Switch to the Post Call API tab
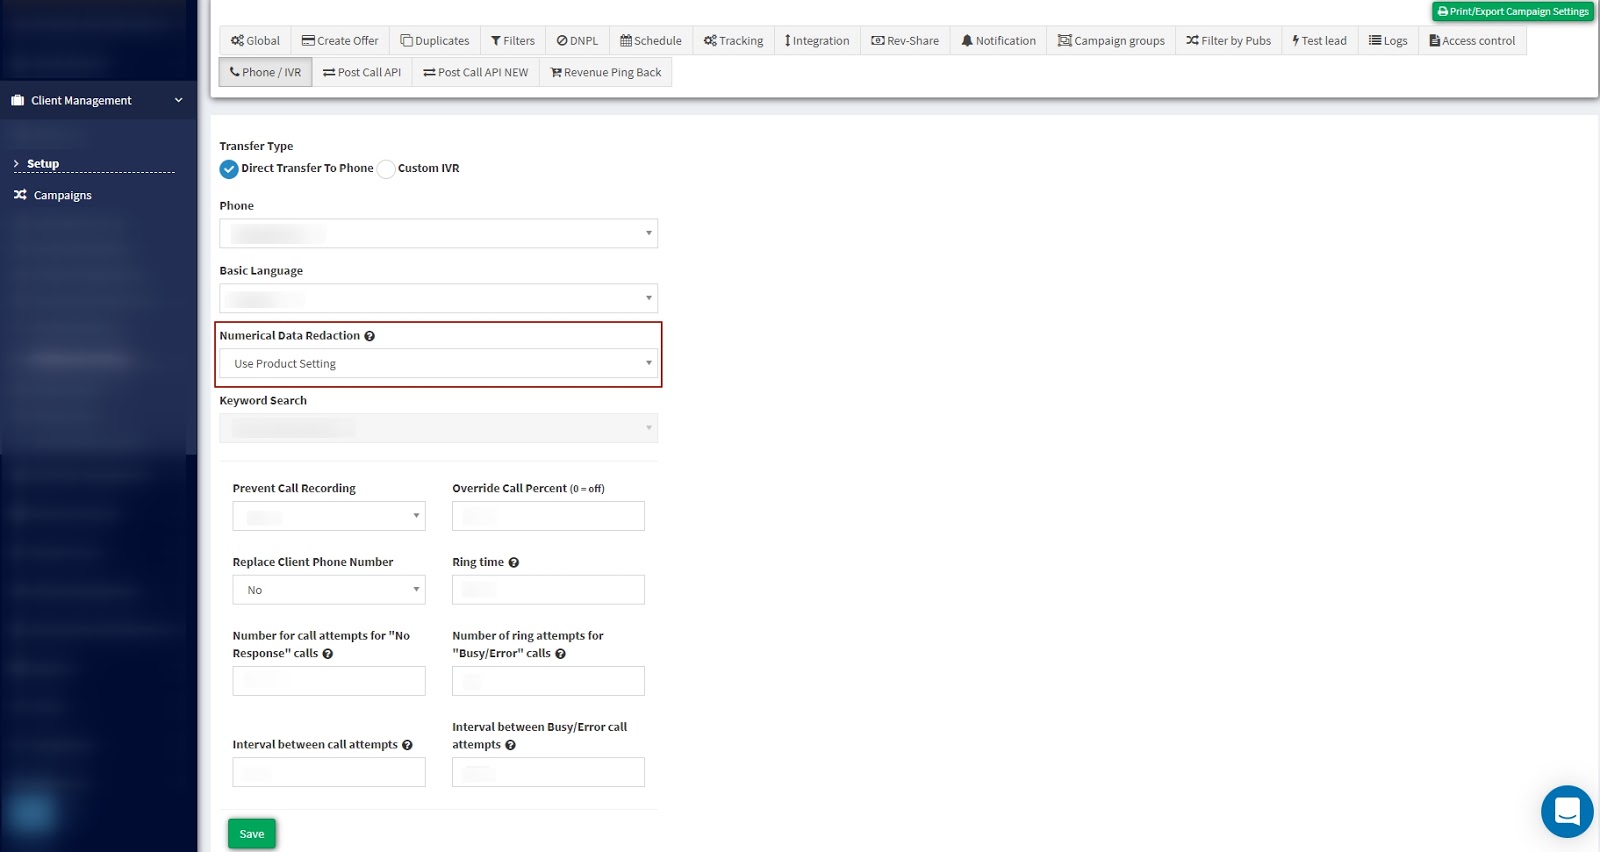Image resolution: width=1600 pixels, height=852 pixels. (362, 73)
